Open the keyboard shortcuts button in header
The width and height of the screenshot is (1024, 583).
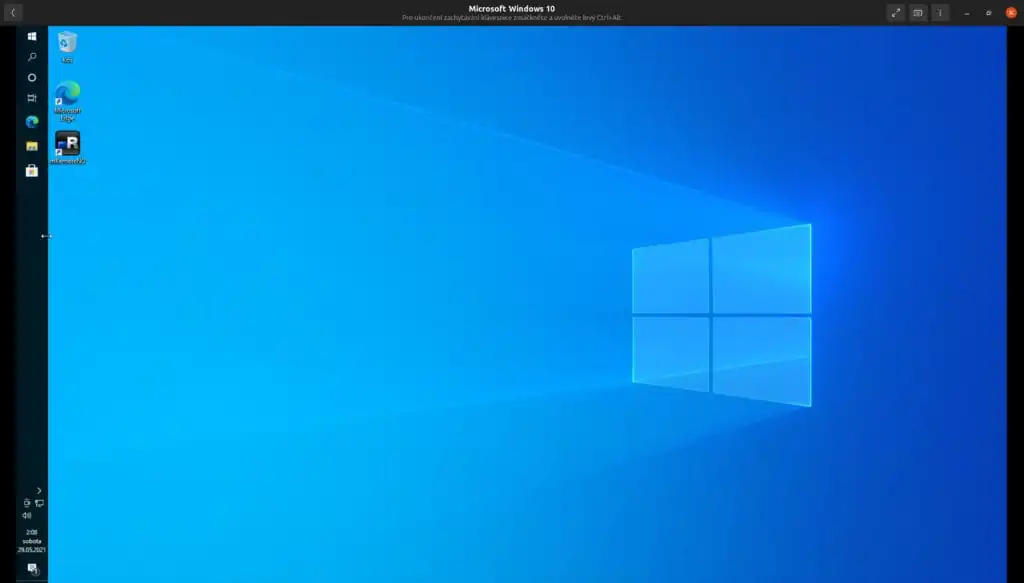918,12
